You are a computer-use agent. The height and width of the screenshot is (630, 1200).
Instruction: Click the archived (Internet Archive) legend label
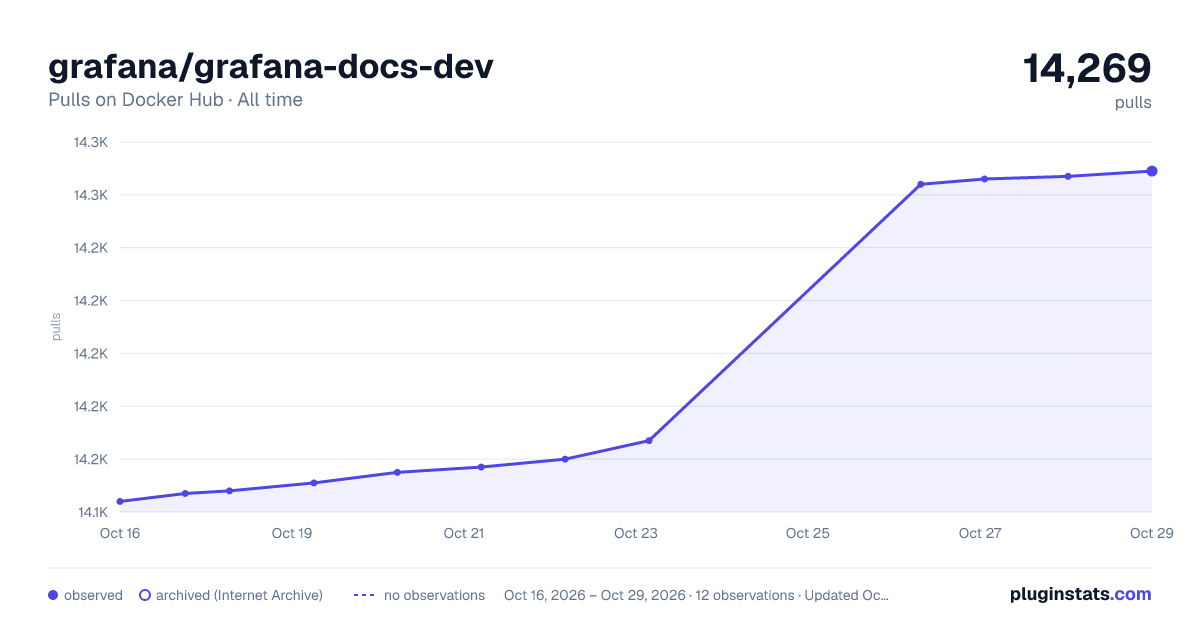pyautogui.click(x=239, y=595)
